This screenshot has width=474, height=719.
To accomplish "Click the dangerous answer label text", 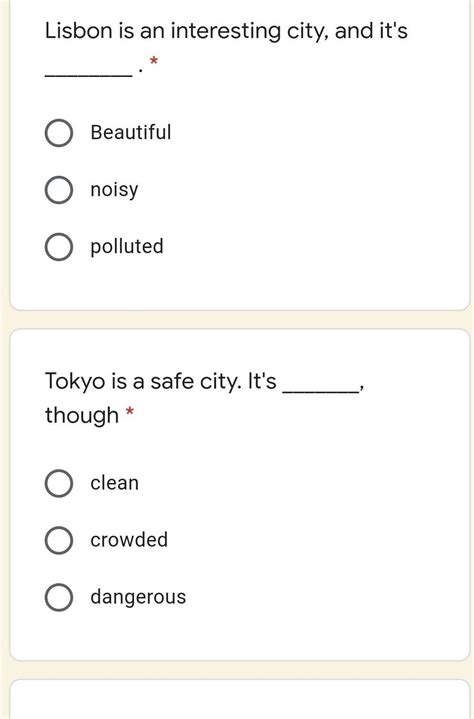I will [x=138, y=597].
